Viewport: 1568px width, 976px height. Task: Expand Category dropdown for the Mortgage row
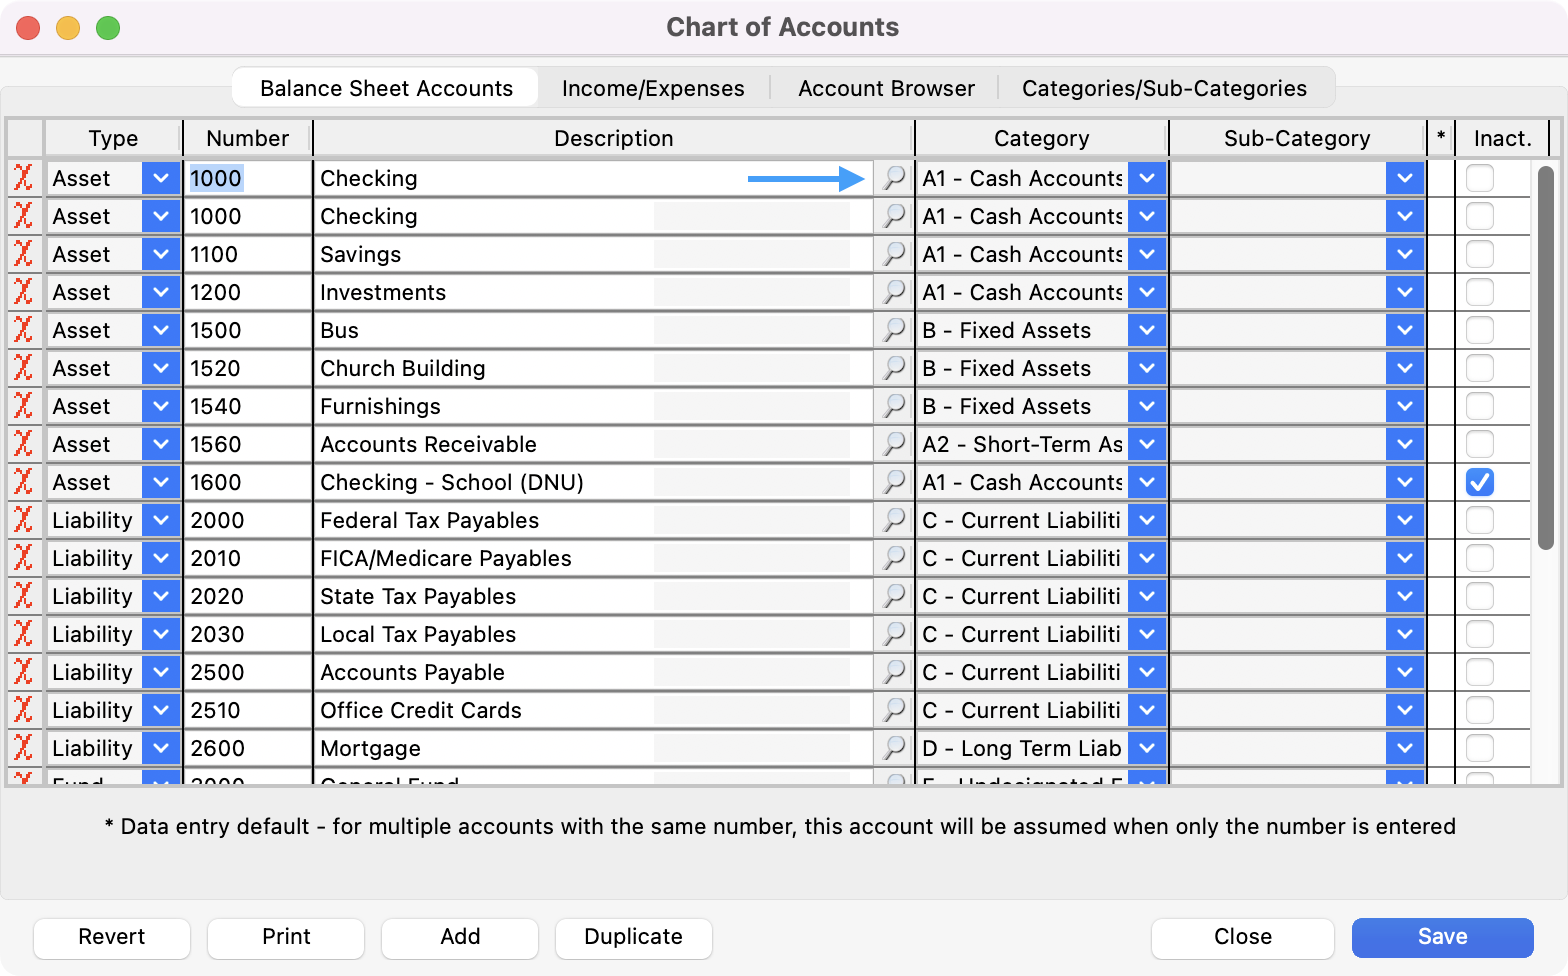point(1147,748)
